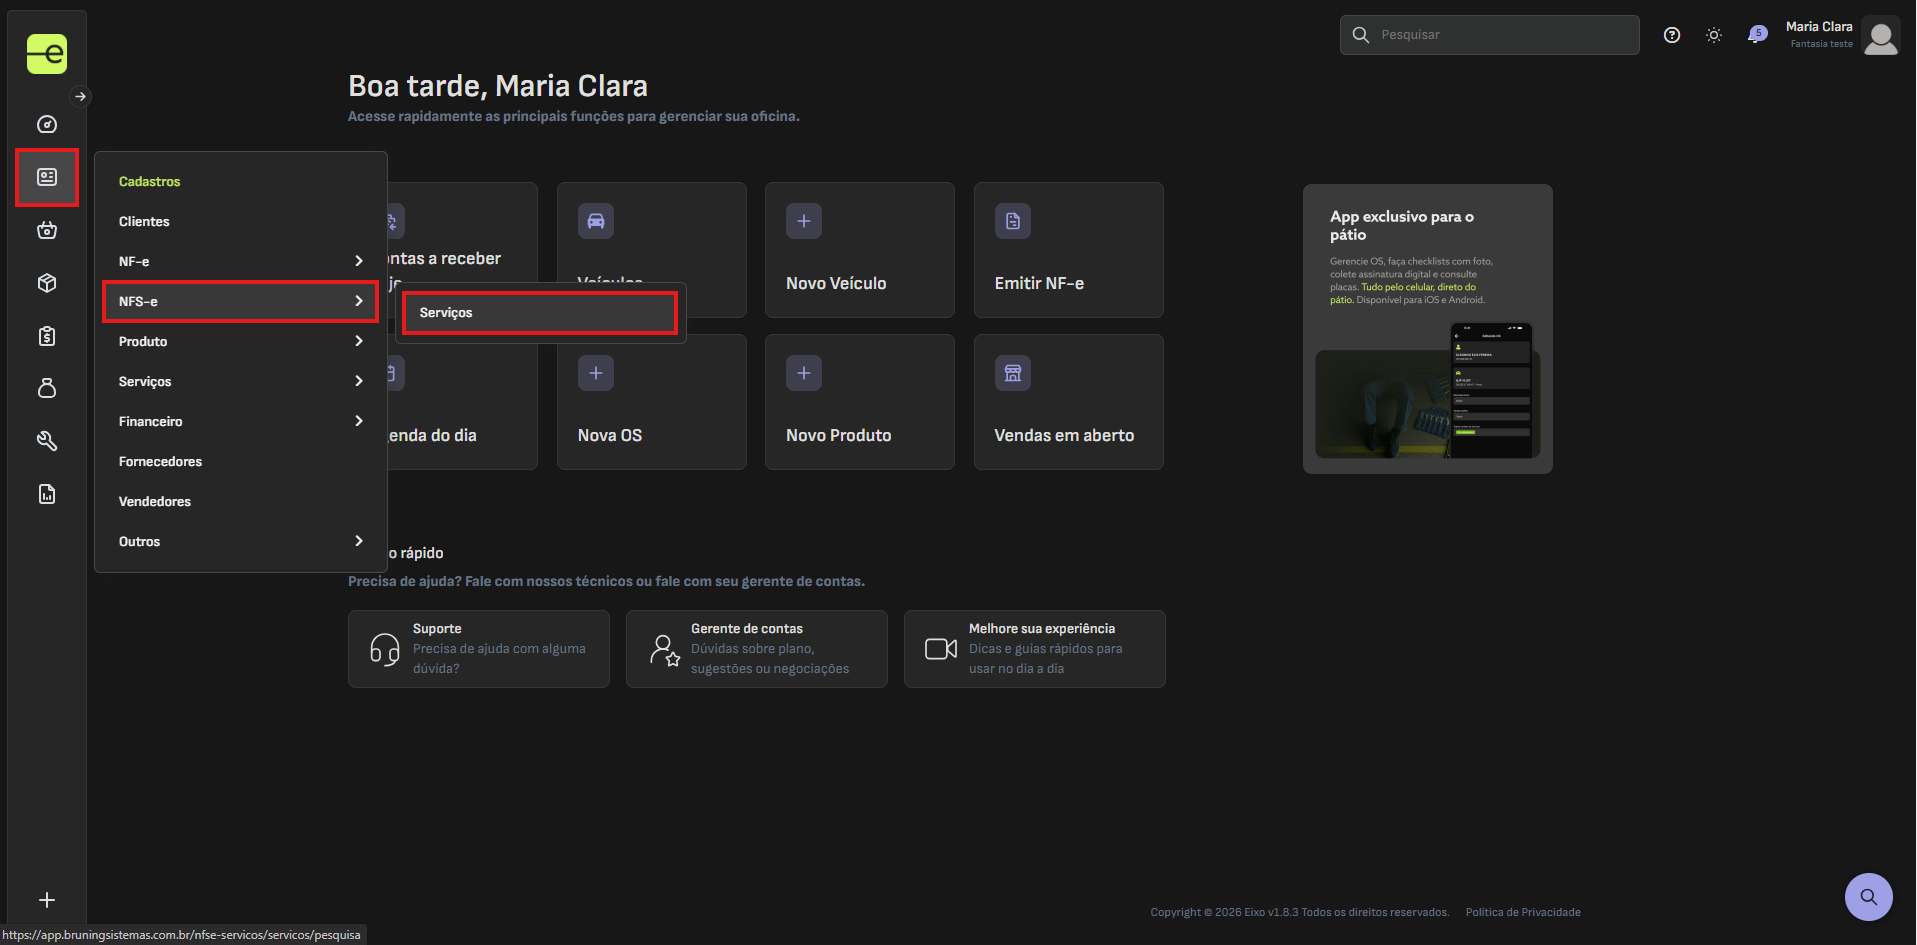Select the Produto menu entry

[x=240, y=341]
